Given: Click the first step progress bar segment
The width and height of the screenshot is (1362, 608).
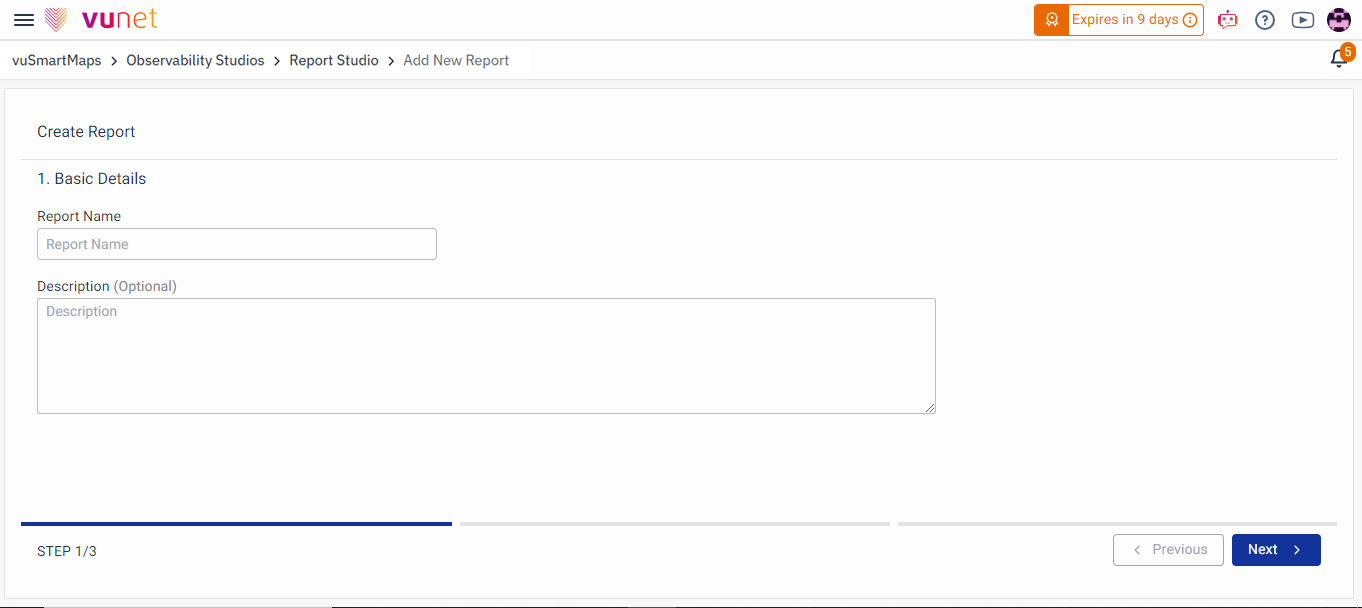Looking at the screenshot, I should (236, 523).
